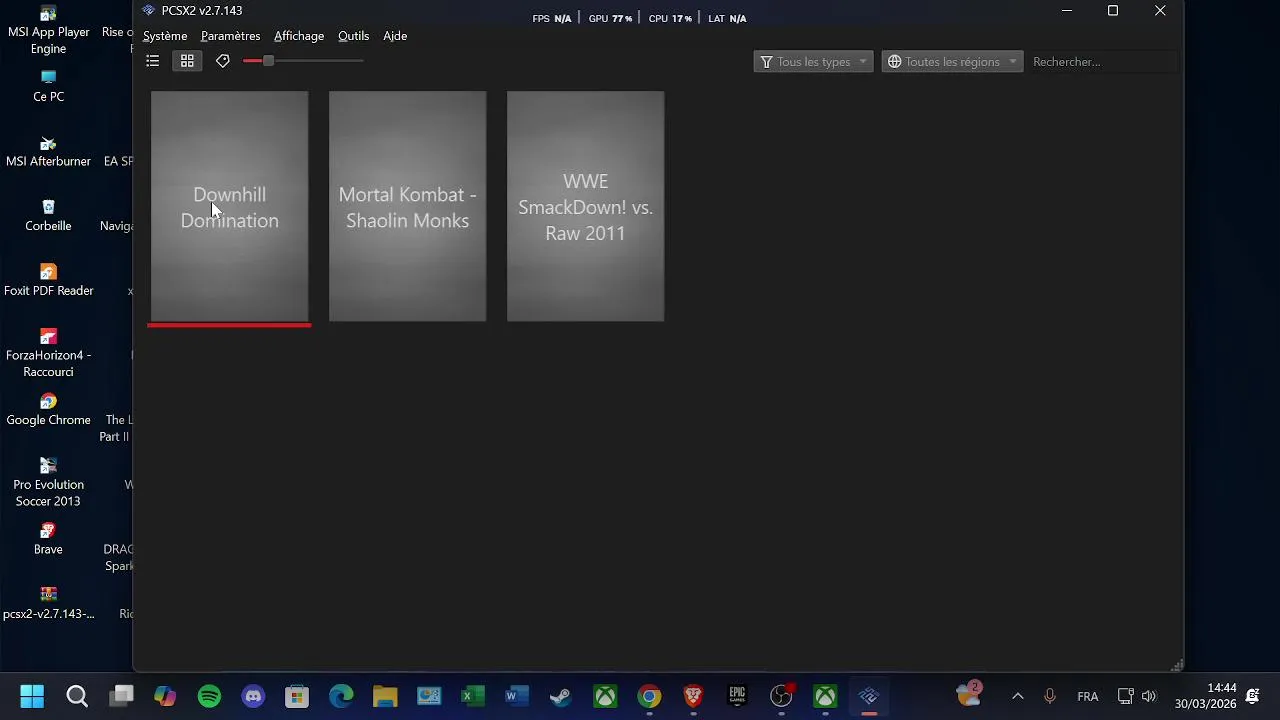Click the microphone tray icon
Image resolution: width=1280 pixels, height=720 pixels.
click(1050, 696)
